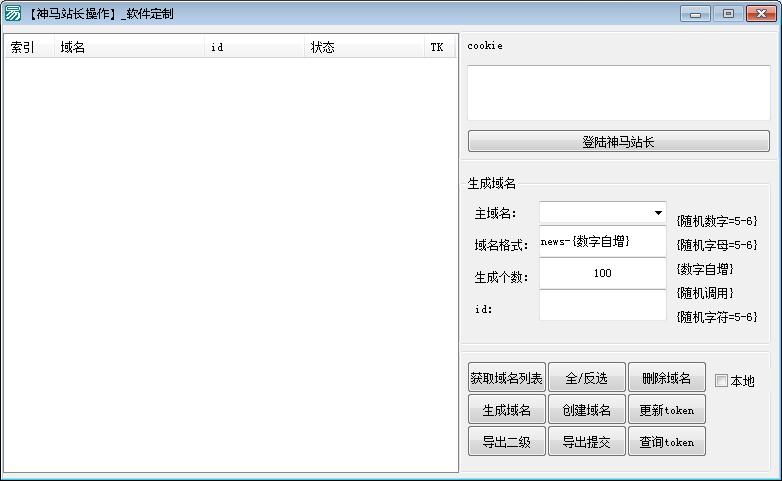The image size is (782, 481).
Task: Click into the 域名格式 input field
Action: pyautogui.click(x=602, y=241)
